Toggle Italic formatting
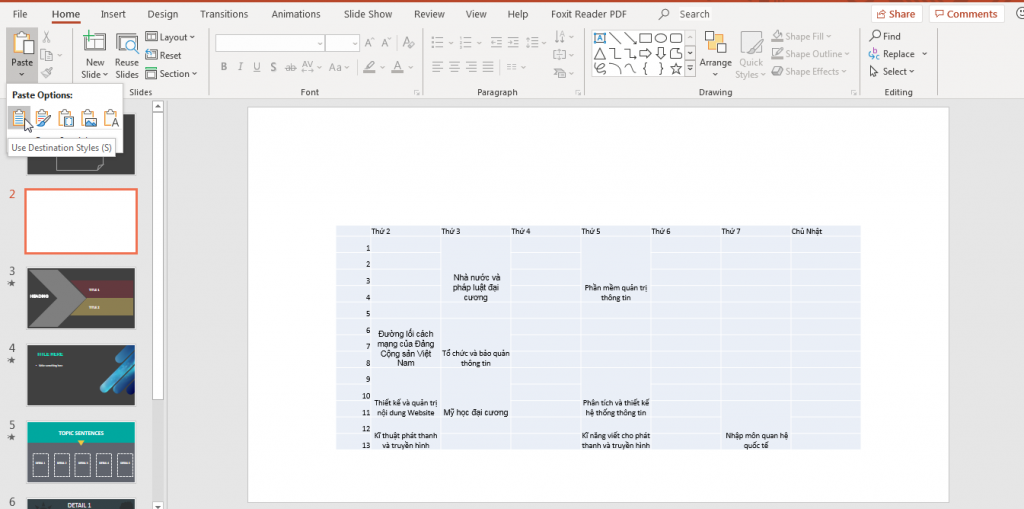1024x509 pixels. (x=240, y=67)
